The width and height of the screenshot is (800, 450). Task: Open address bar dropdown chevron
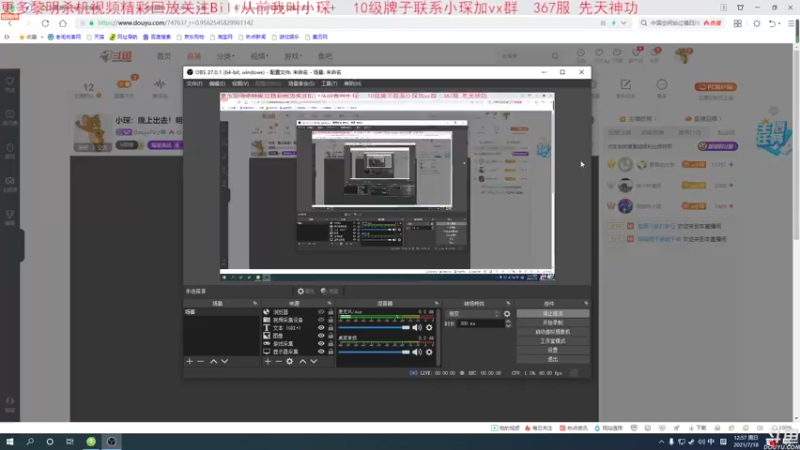tap(623, 23)
